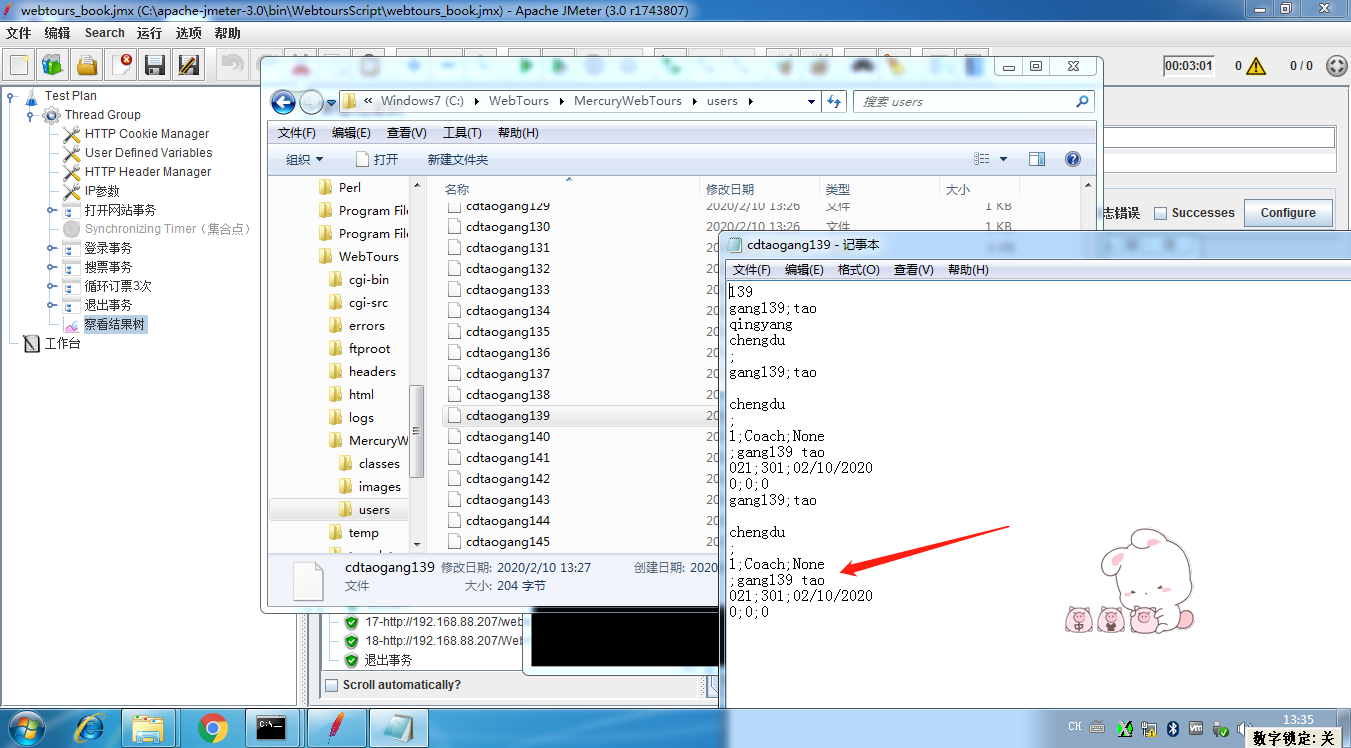1351x748 pixels.
Task: Click Notepad taskbar icon
Action: pyautogui.click(x=398, y=728)
